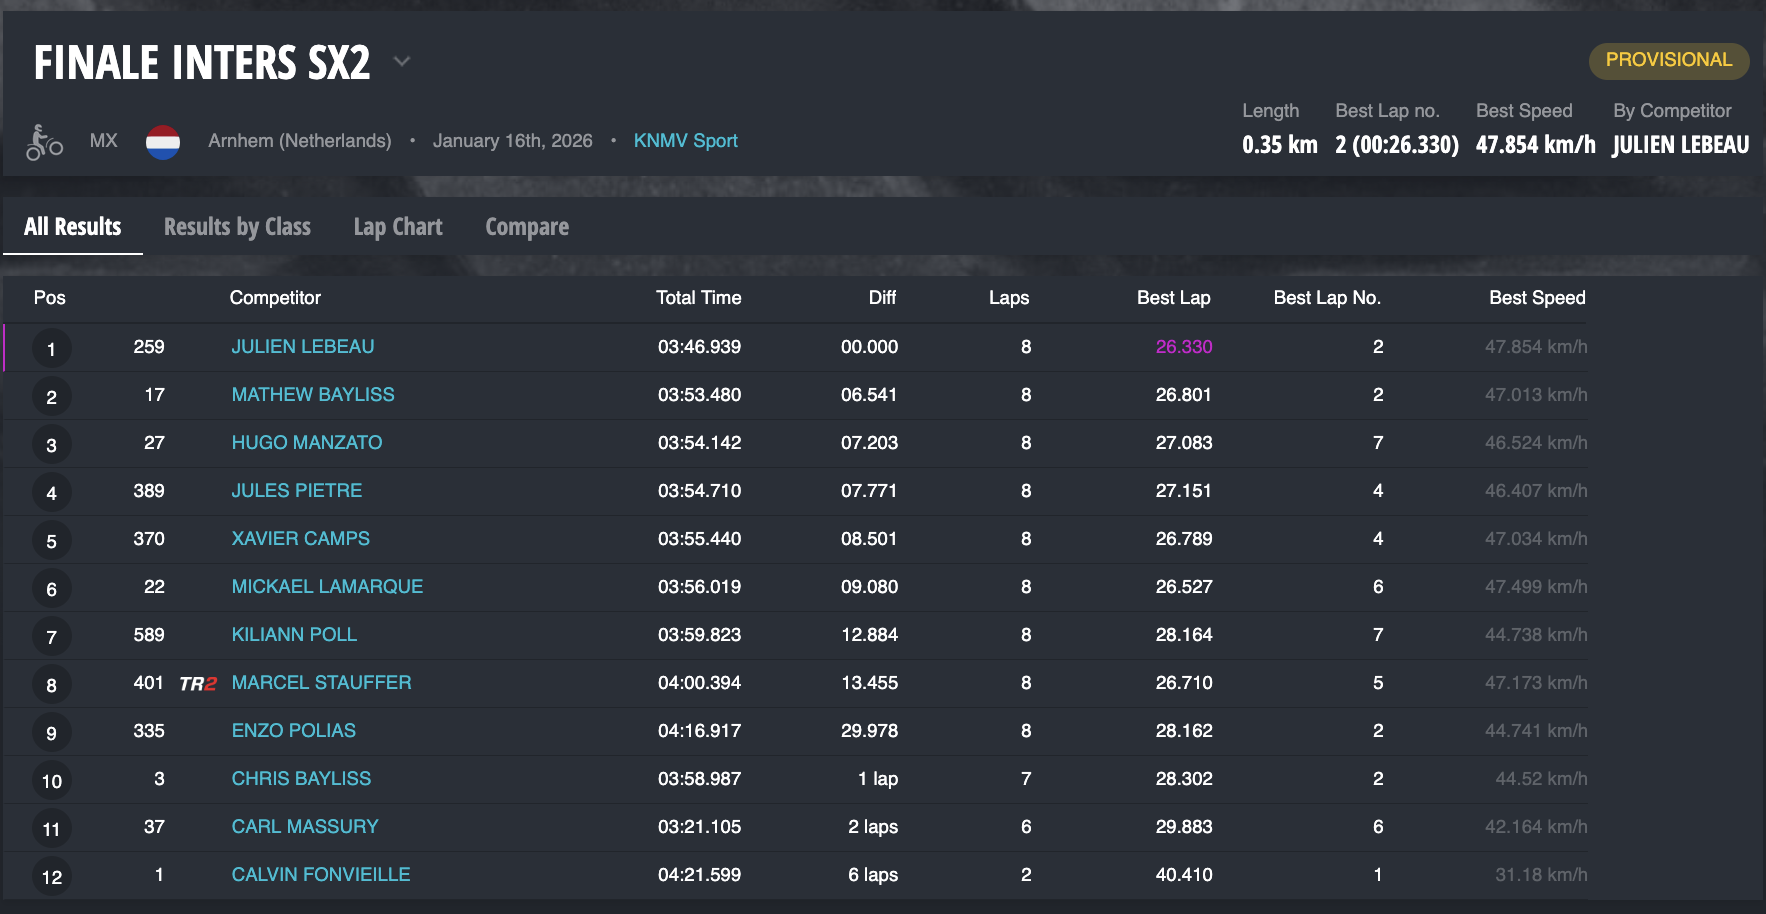This screenshot has height=914, width=1766.
Task: Click the position 1 circle badge
Action: [x=51, y=349]
